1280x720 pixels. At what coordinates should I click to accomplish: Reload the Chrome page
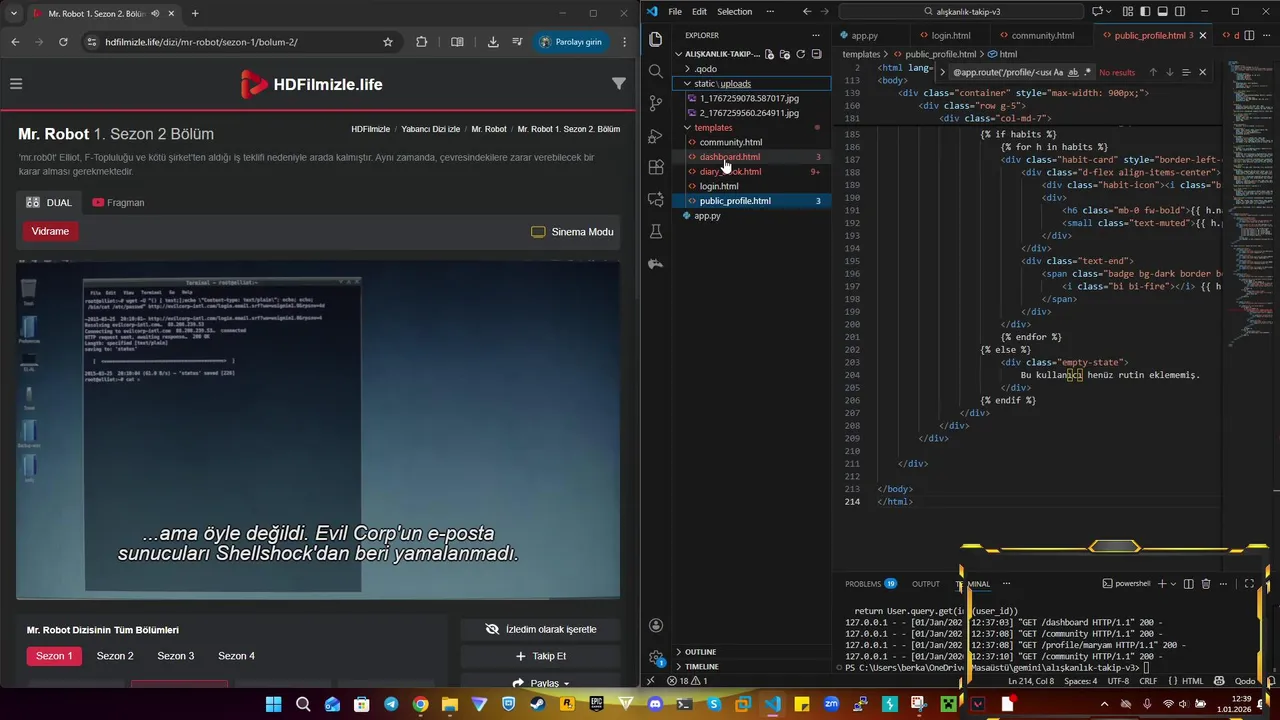pos(63,42)
